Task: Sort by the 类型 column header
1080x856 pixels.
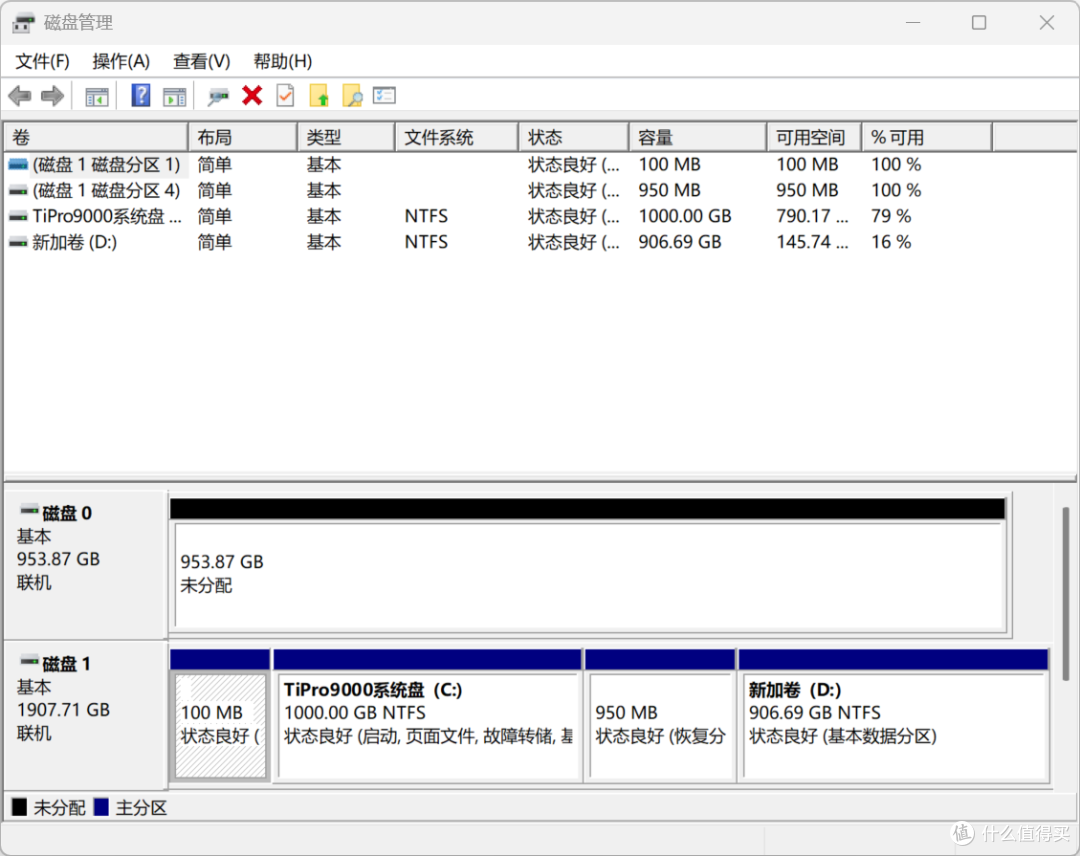Action: 346,137
